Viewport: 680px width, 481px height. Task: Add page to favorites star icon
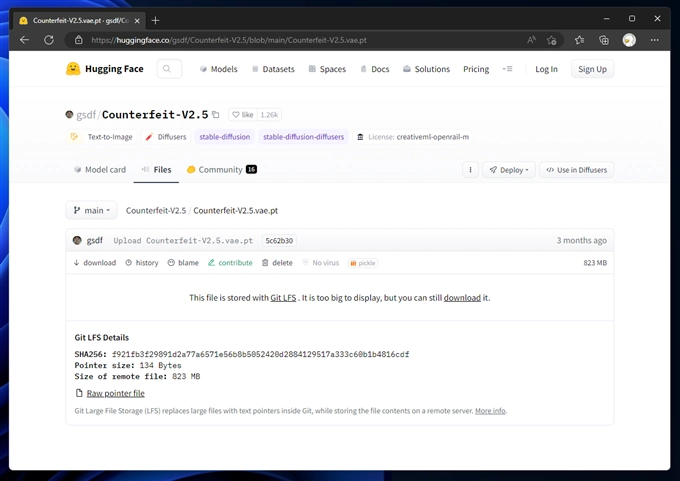pyautogui.click(x=551, y=40)
